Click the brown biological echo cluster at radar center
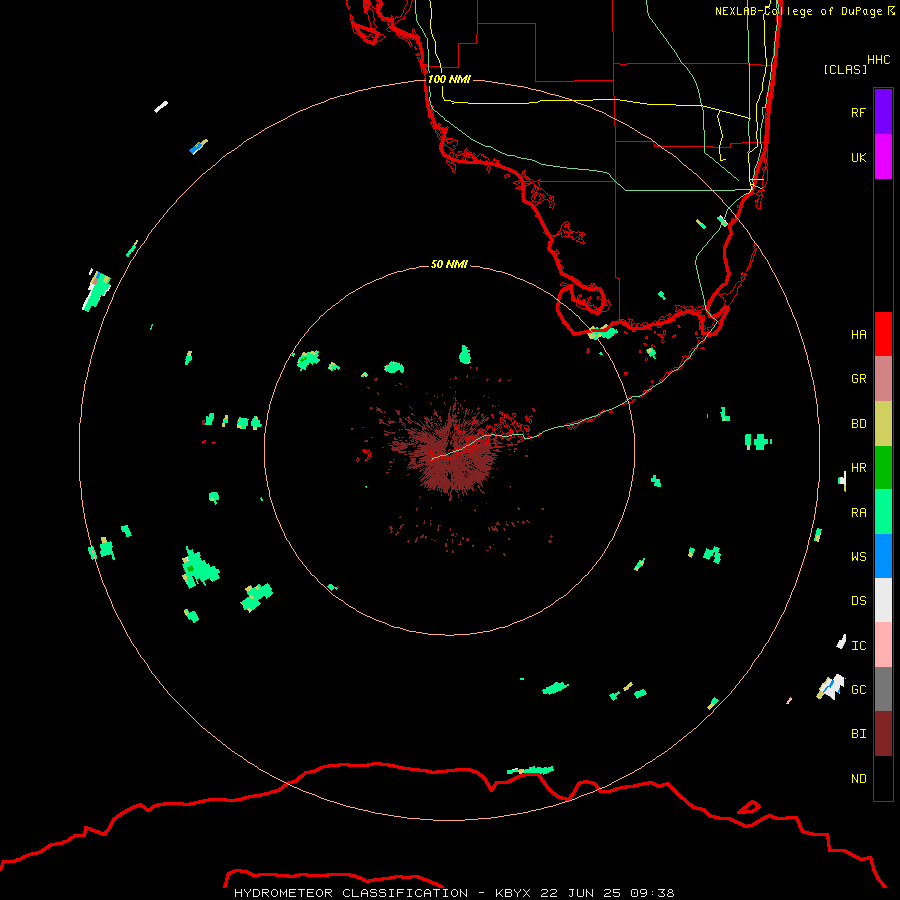The width and height of the screenshot is (900, 900). (451, 453)
